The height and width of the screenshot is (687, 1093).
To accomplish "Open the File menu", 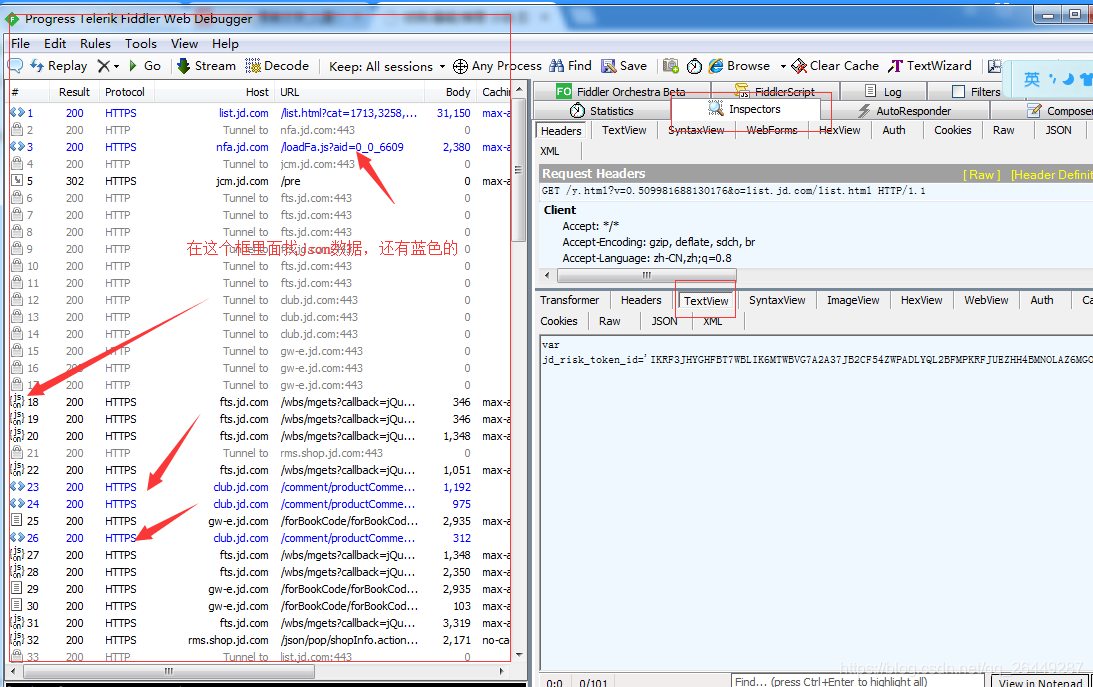I will pos(20,44).
